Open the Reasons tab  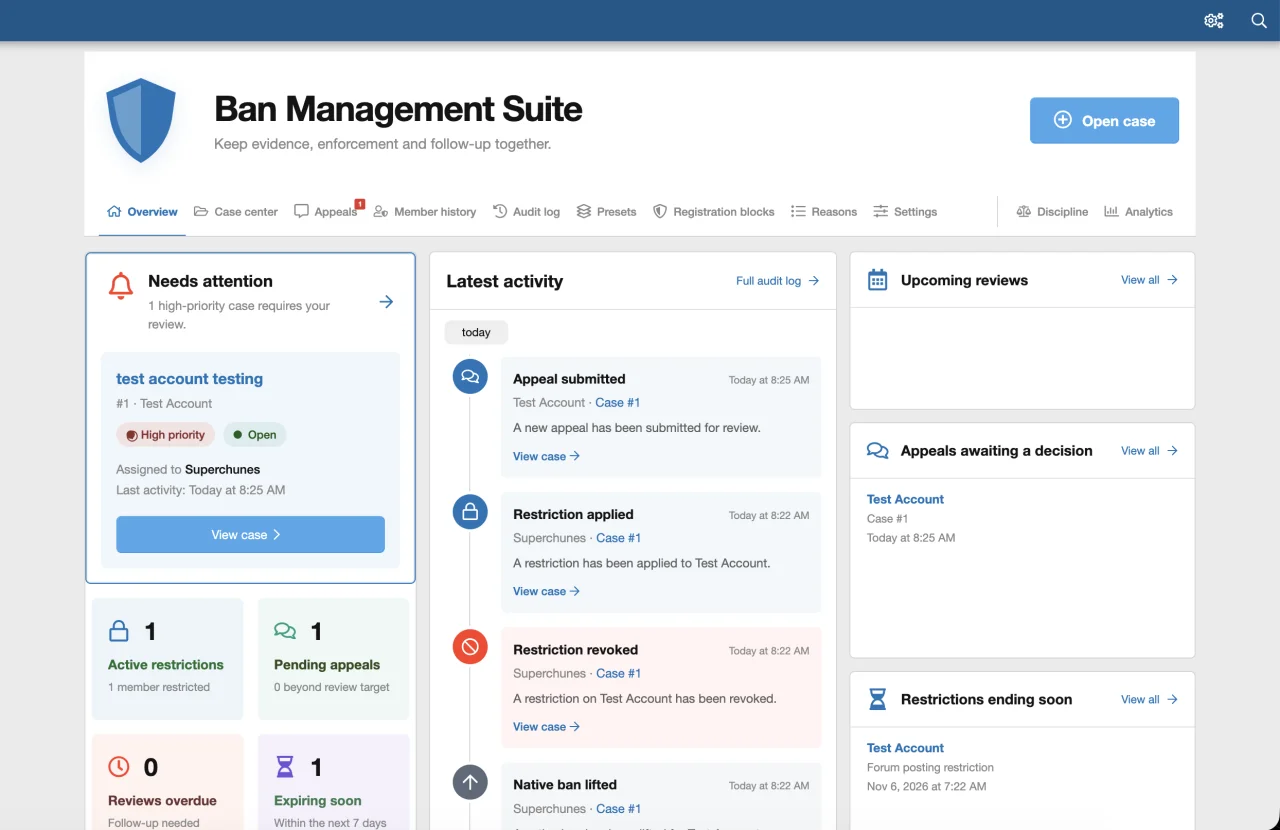click(x=823, y=212)
